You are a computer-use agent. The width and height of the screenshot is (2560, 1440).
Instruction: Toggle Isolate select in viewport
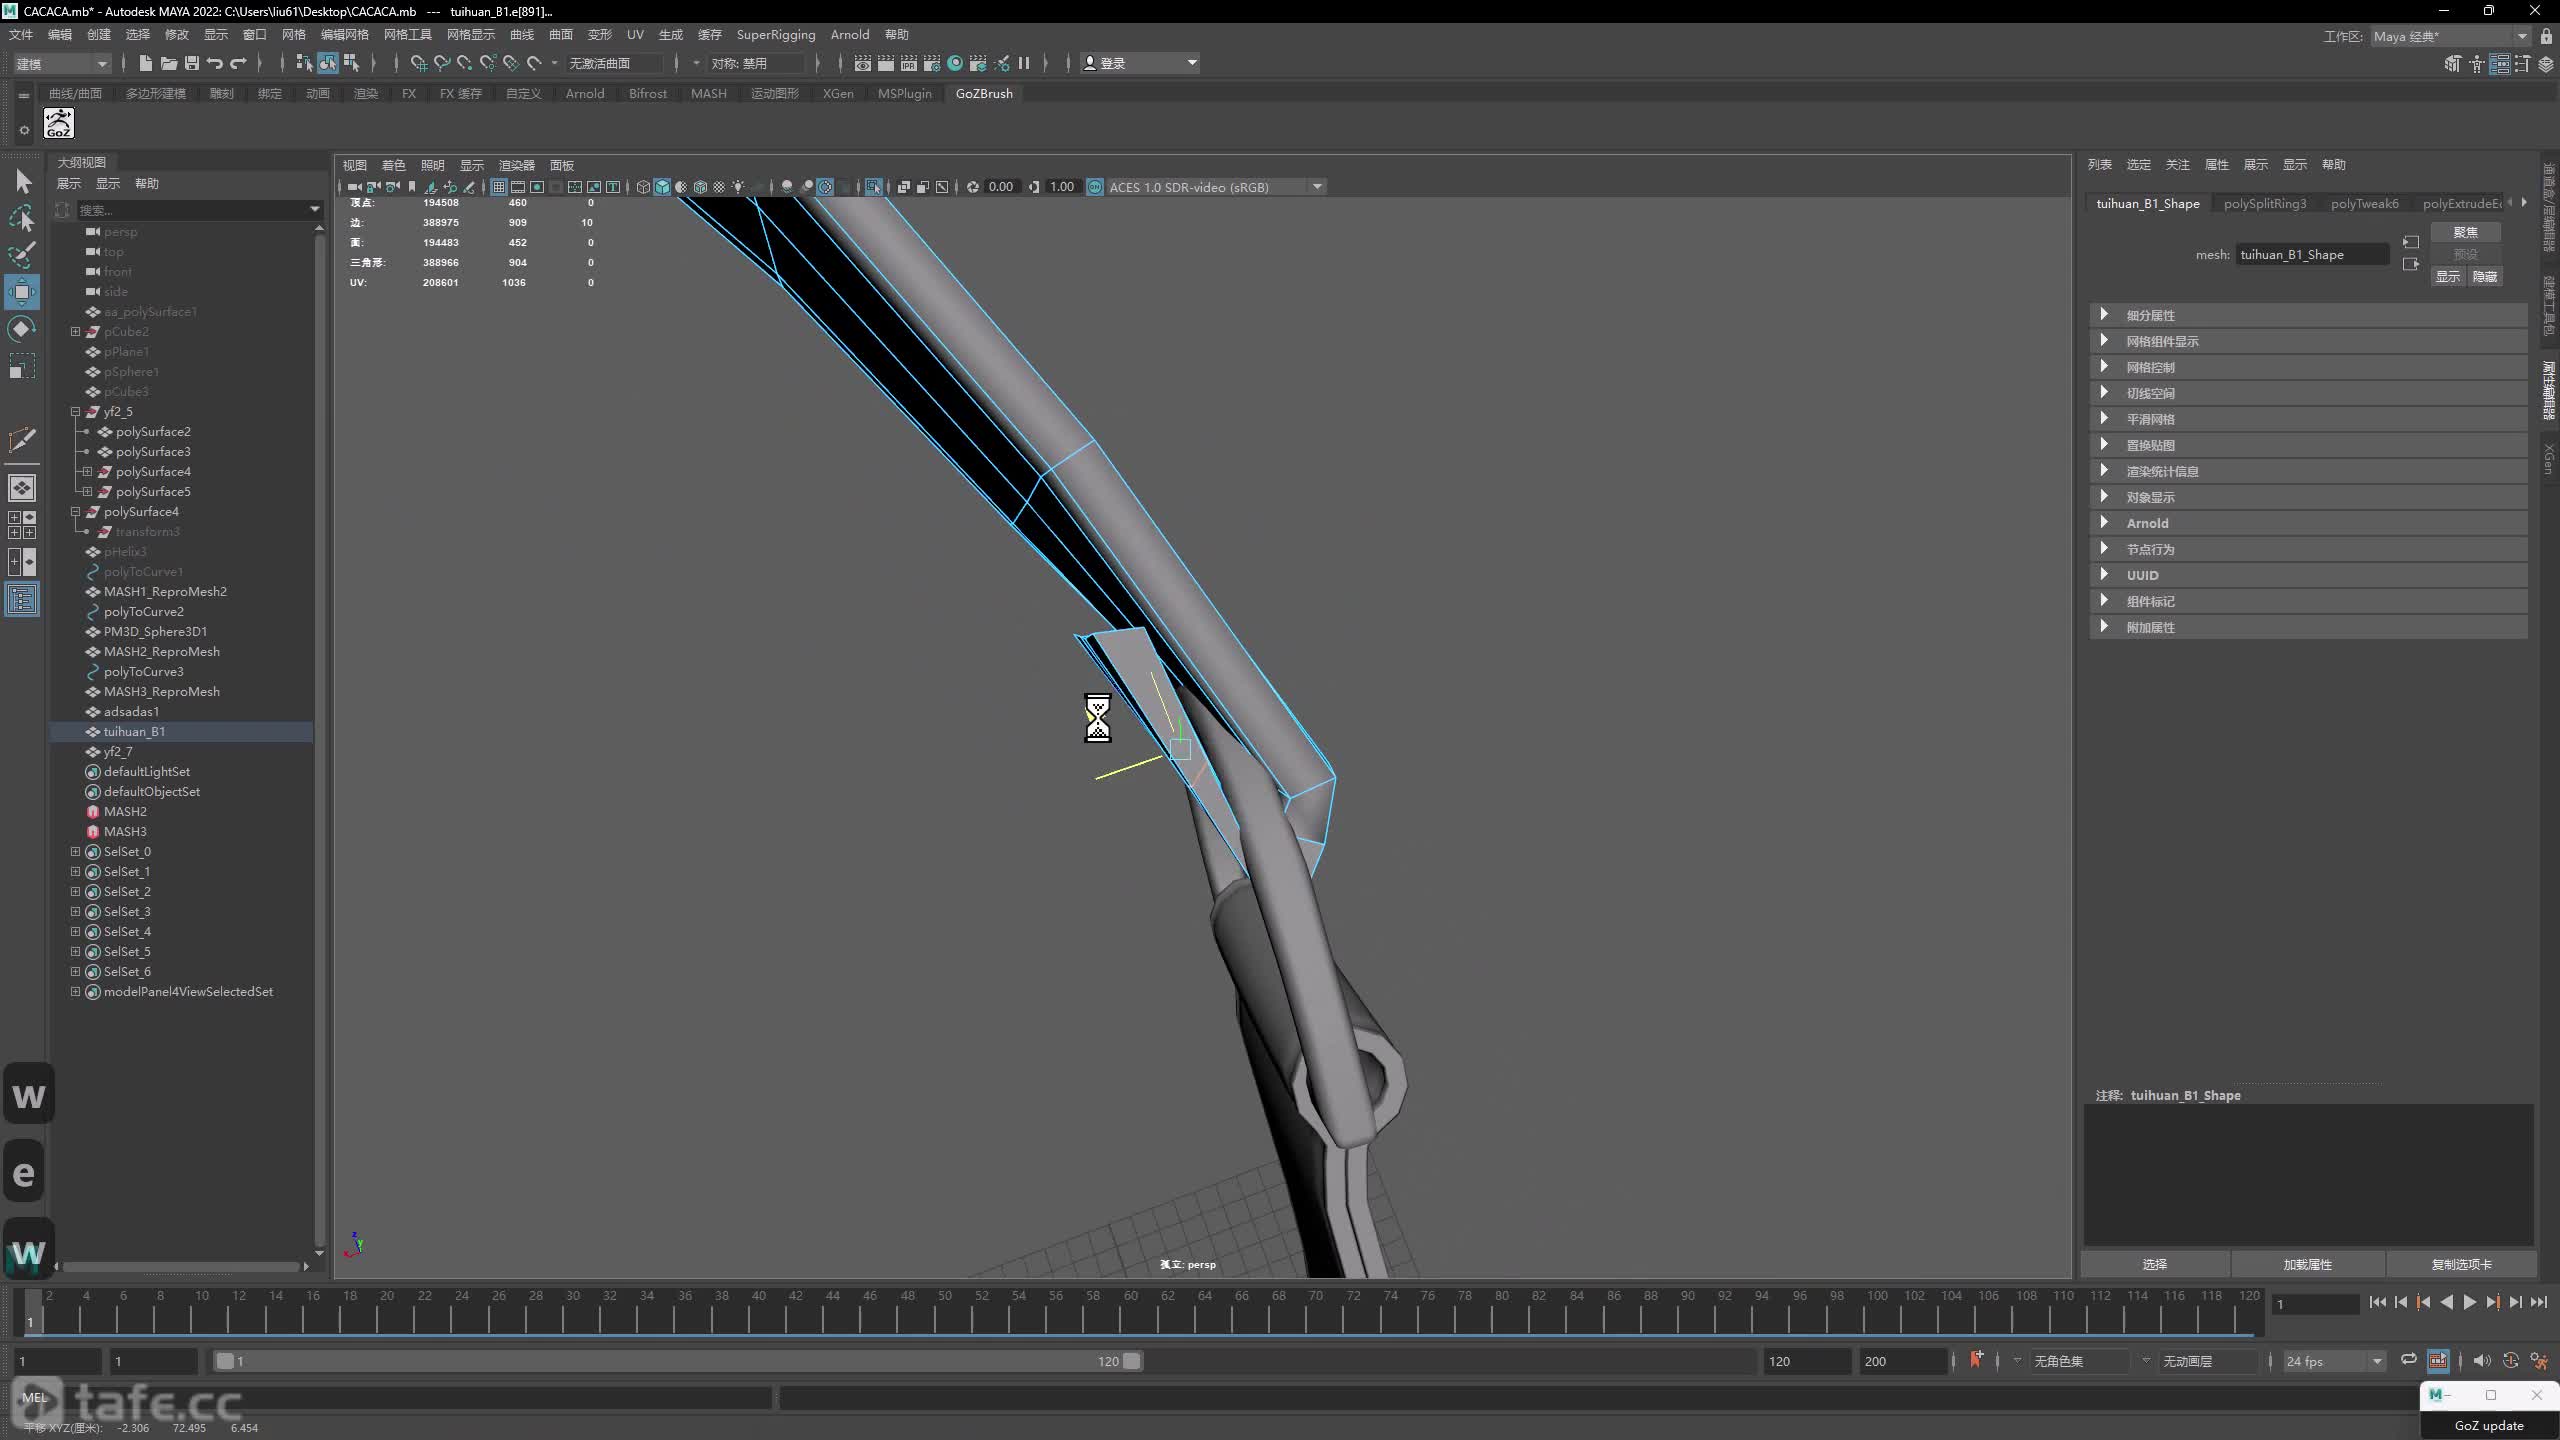pos(873,187)
